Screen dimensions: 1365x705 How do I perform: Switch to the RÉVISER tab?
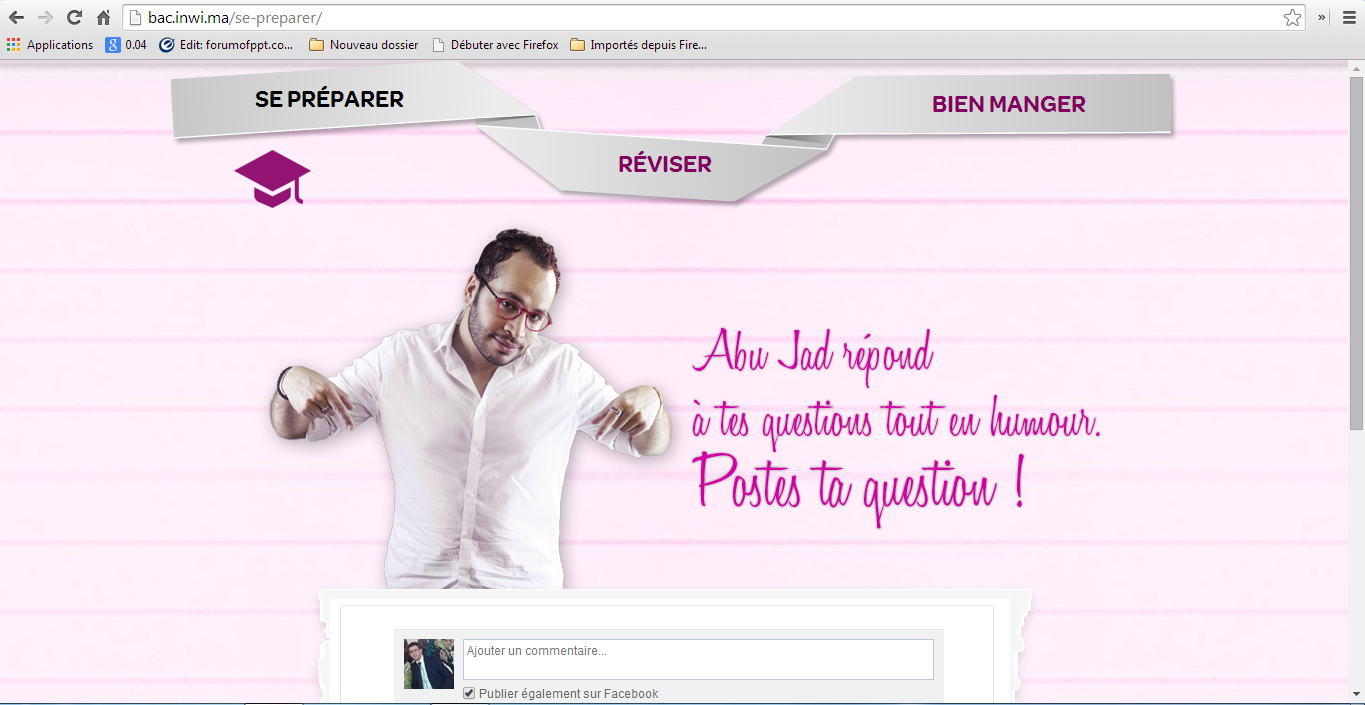pos(665,164)
